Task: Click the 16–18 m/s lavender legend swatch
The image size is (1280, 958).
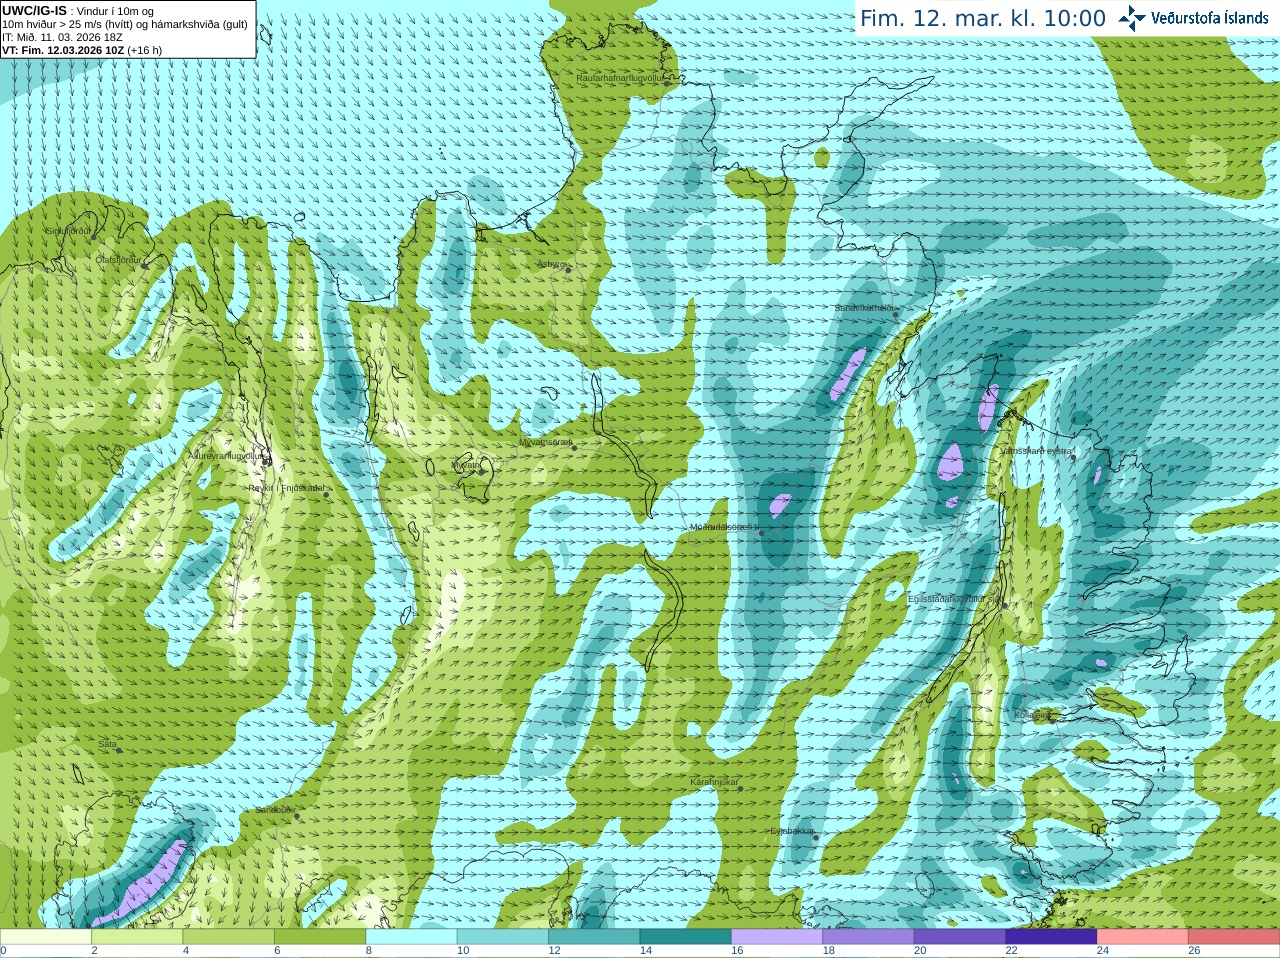Action: point(777,937)
